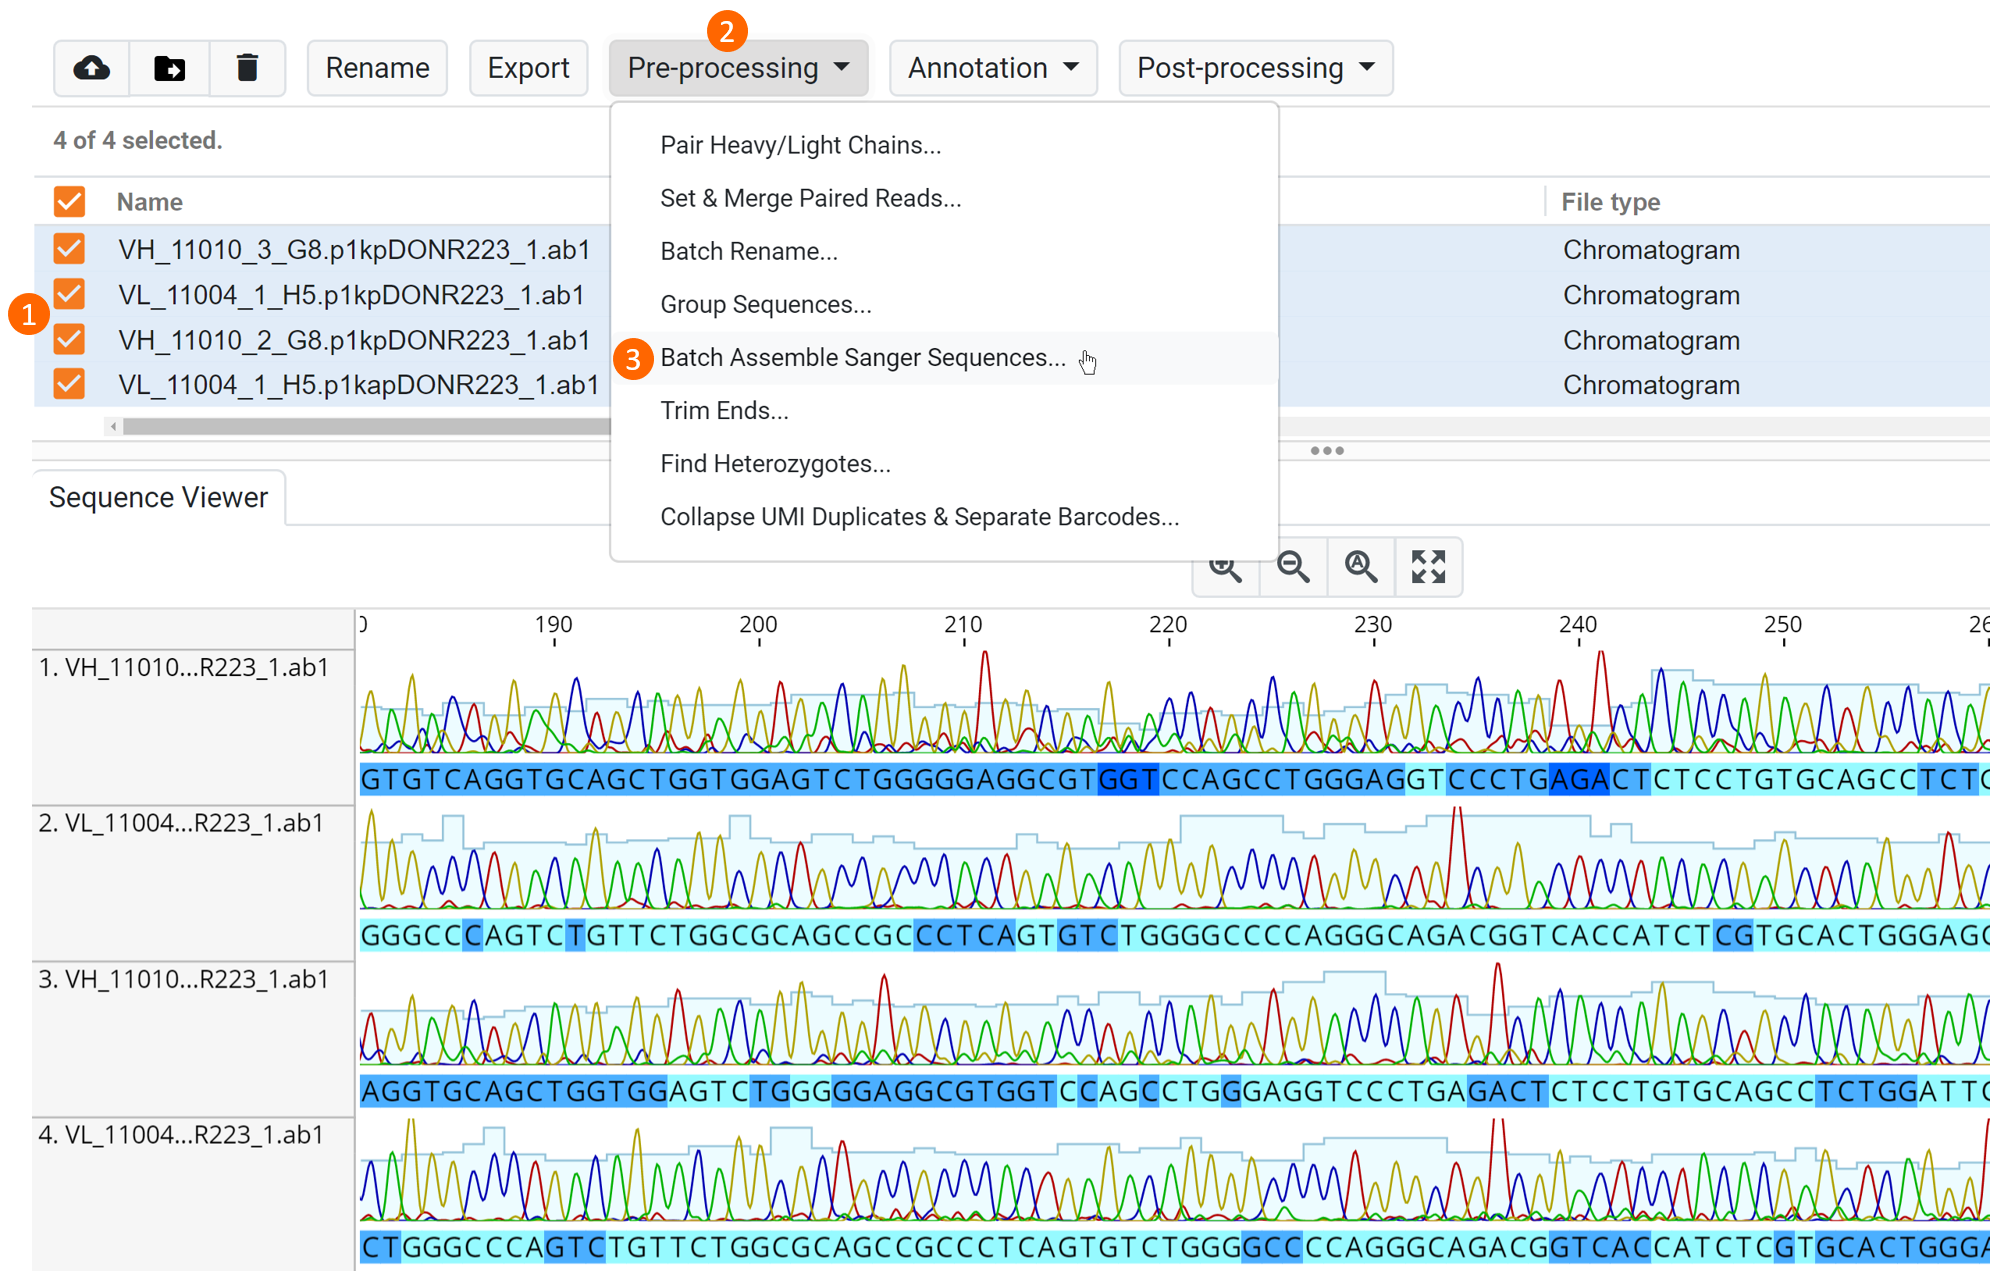Uncheck VL_11004_1_H5.p1kapDONR223_1.ab1 checkbox
Screen dimensions: 1990x1271
[69, 384]
